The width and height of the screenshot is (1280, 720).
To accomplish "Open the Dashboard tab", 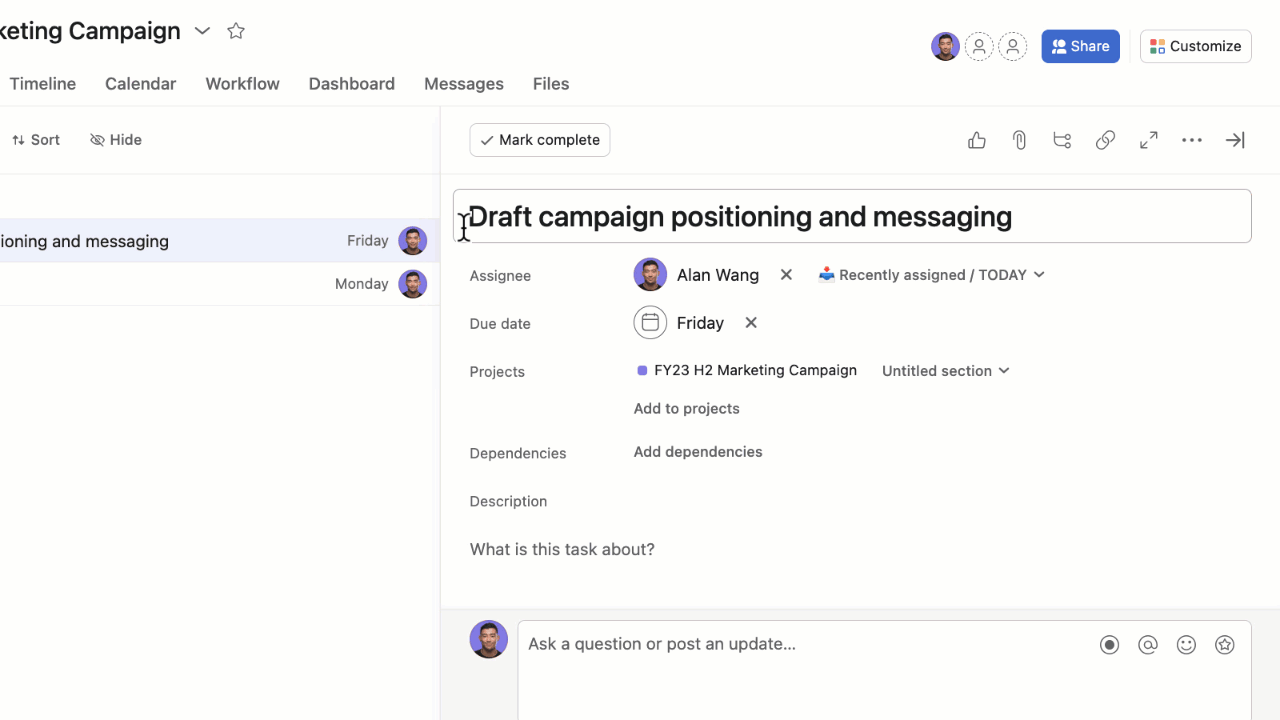I will tap(351, 84).
